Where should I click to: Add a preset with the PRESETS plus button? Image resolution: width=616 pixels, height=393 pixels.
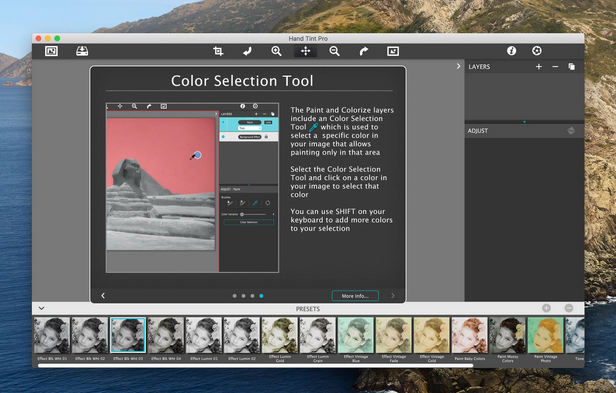click(x=546, y=309)
